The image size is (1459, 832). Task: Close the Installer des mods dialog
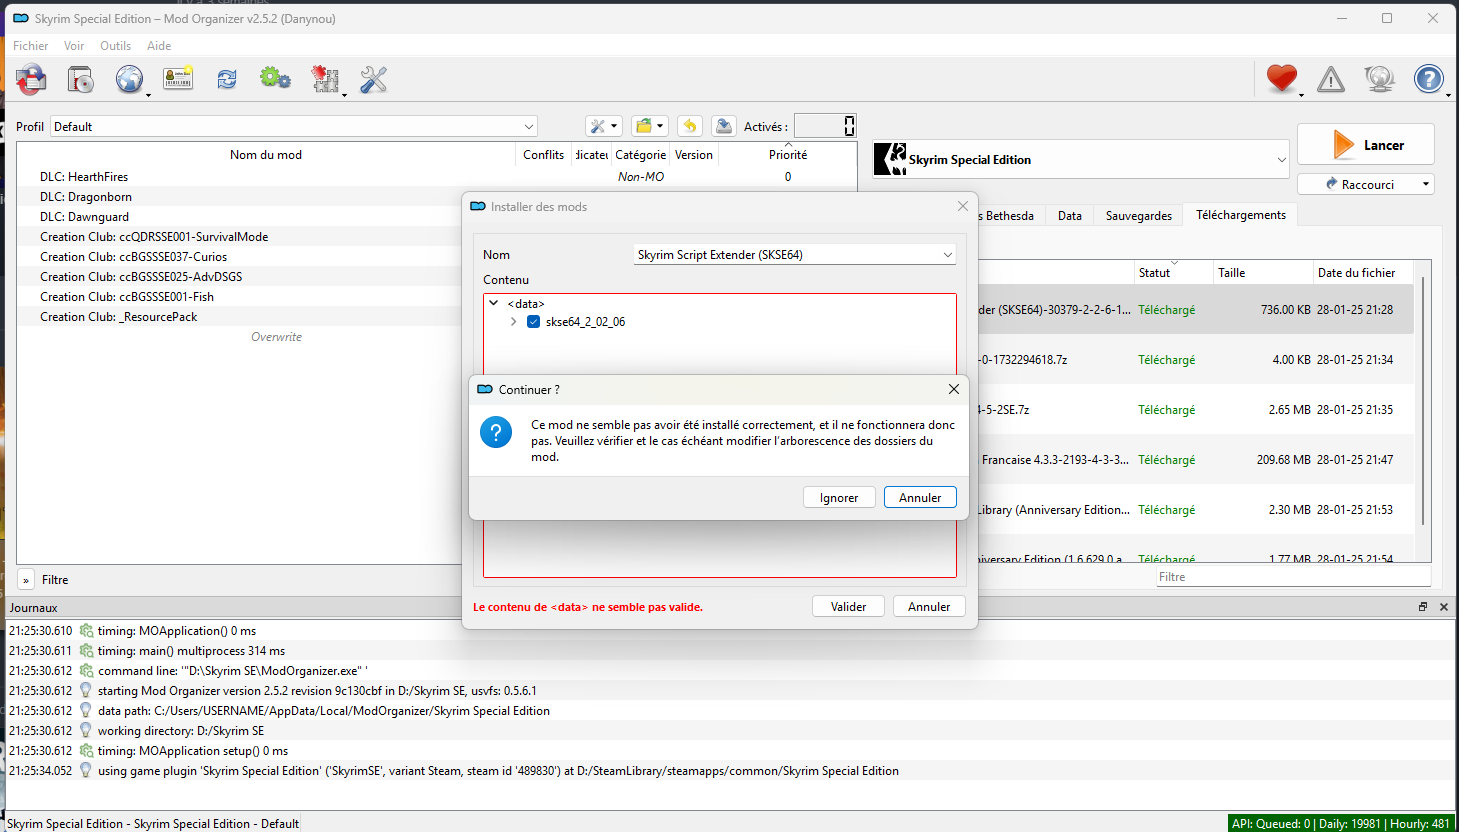(x=962, y=206)
